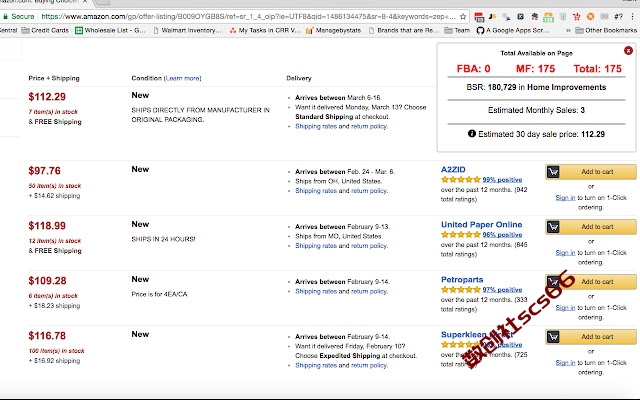Click 'Estimated Monthly Sales: 3' text
The image size is (640, 400).
tap(536, 110)
